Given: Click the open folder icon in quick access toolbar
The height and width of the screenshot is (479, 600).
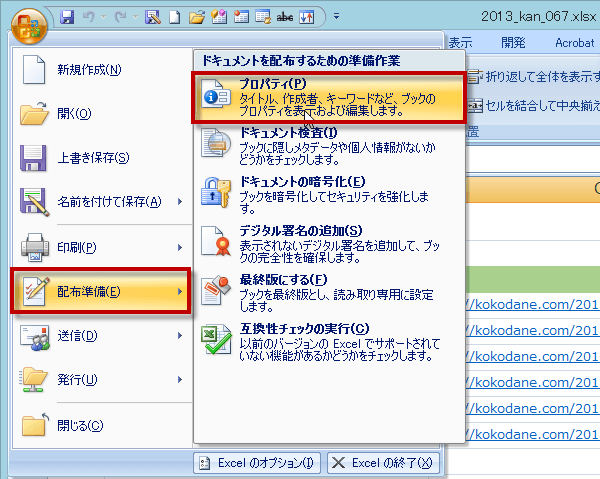Looking at the screenshot, I should pyautogui.click(x=195, y=17).
